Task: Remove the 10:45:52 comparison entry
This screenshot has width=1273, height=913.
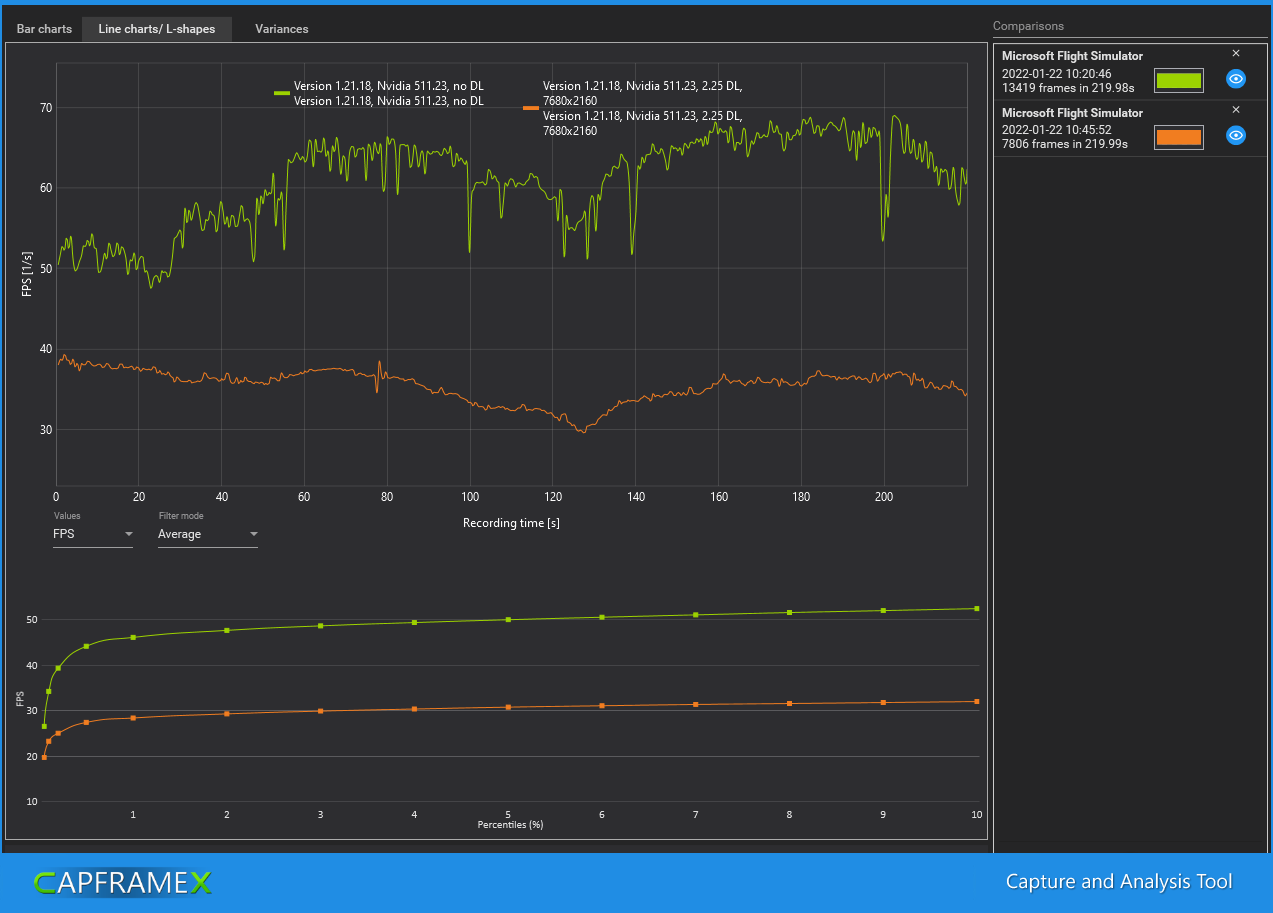Action: tap(1236, 109)
